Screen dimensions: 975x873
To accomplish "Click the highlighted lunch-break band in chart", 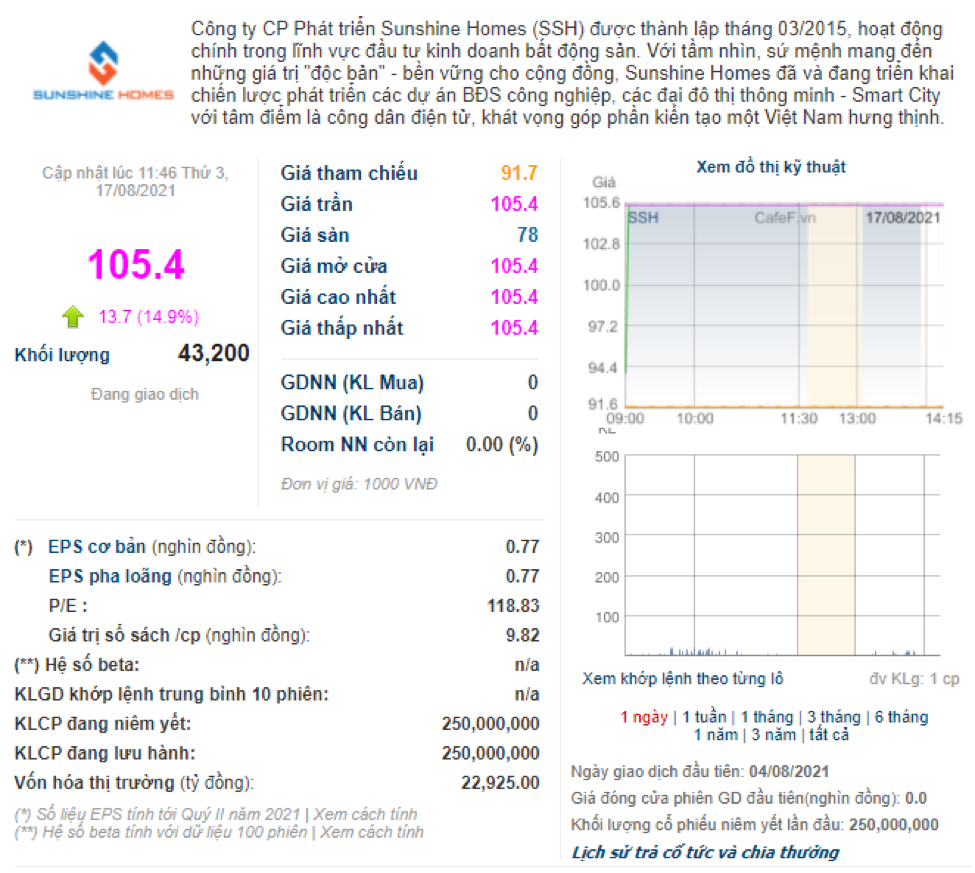I will [832, 310].
